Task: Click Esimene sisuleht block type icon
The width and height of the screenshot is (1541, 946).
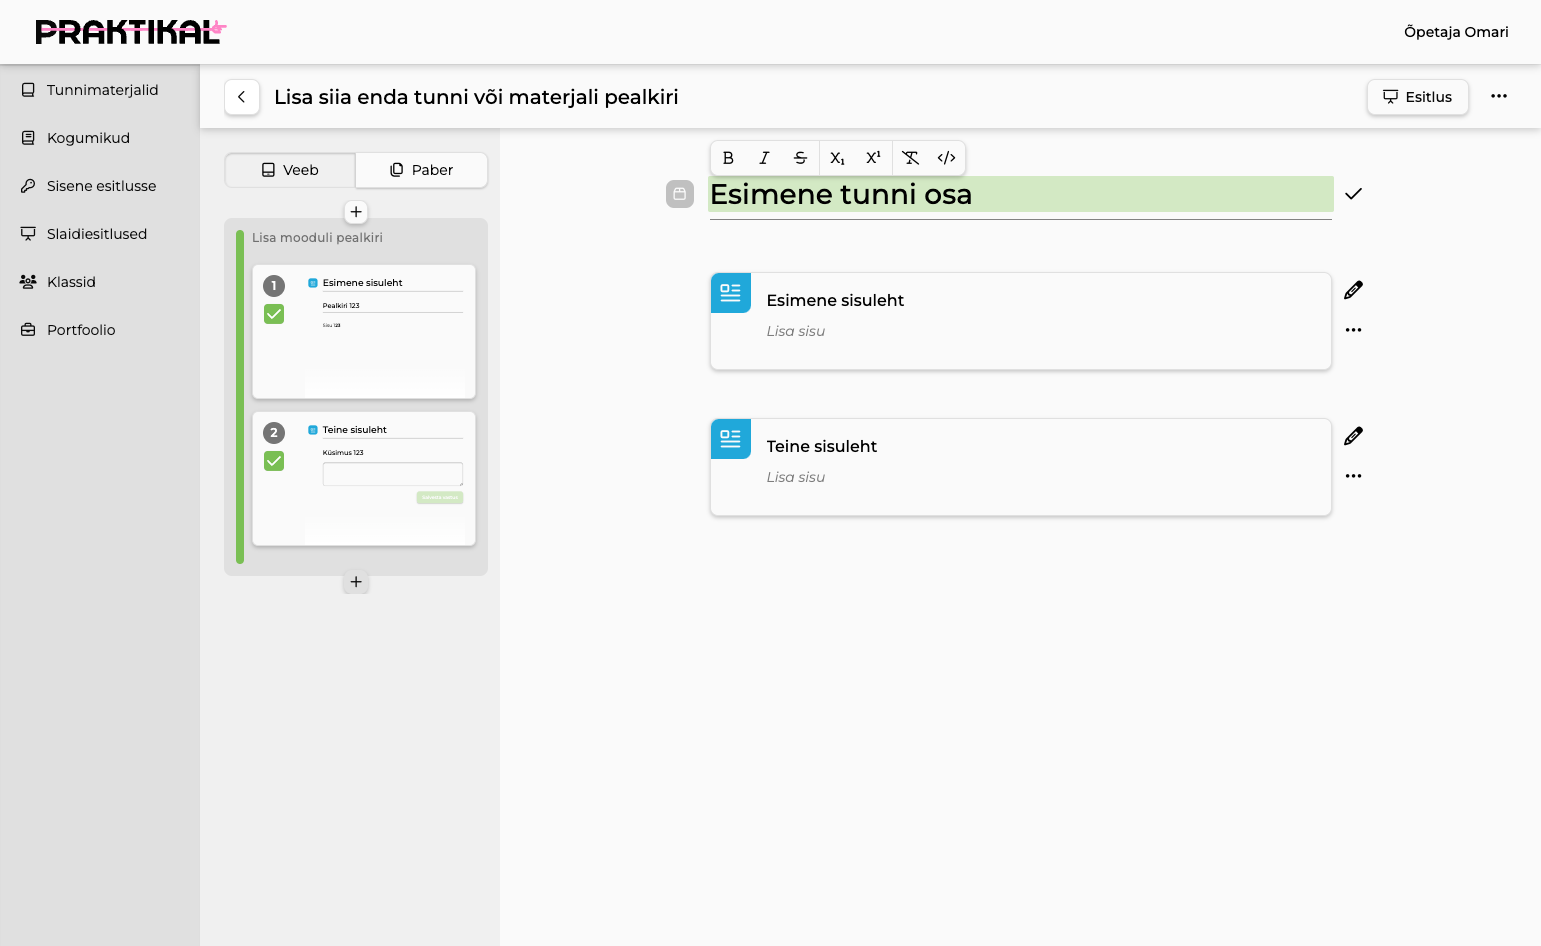Action: point(731,293)
